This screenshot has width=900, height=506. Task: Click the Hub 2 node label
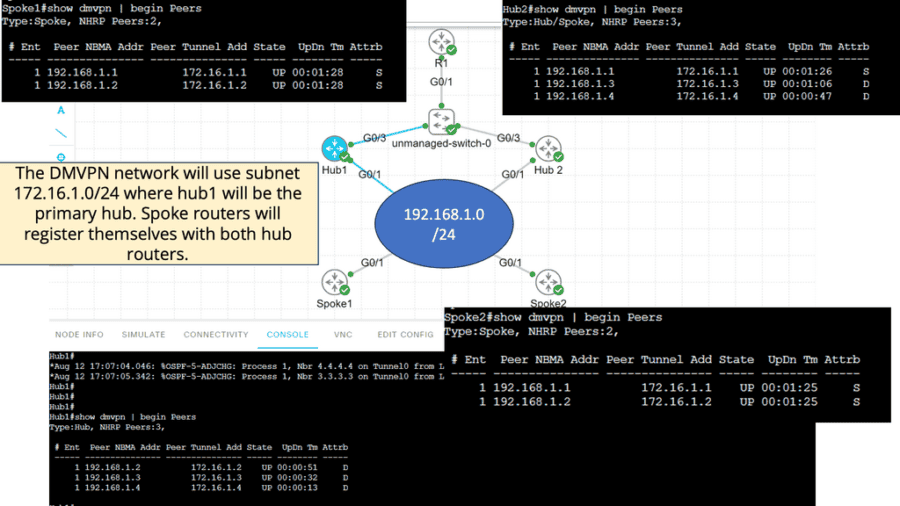[x=548, y=170]
